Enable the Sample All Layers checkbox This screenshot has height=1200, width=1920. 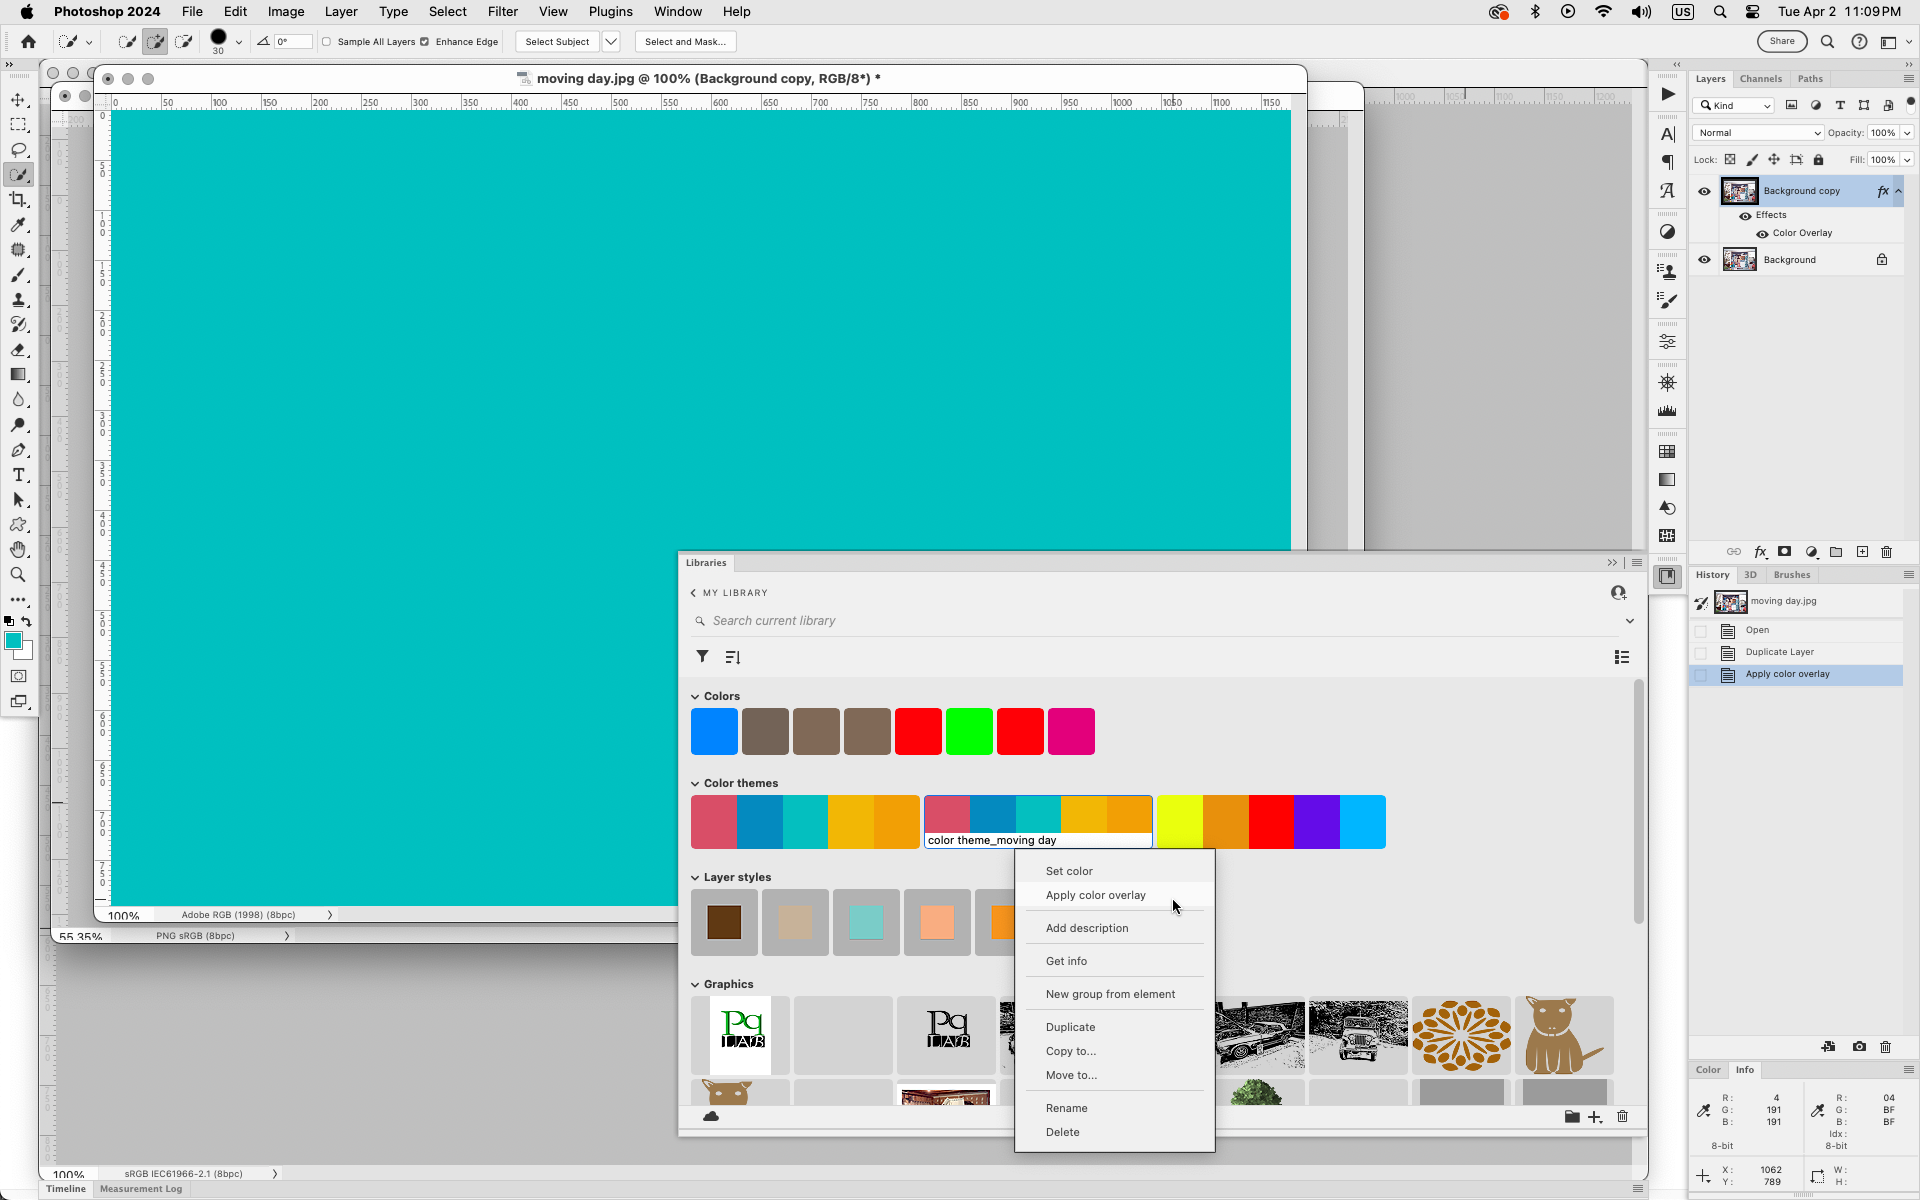pos(327,42)
